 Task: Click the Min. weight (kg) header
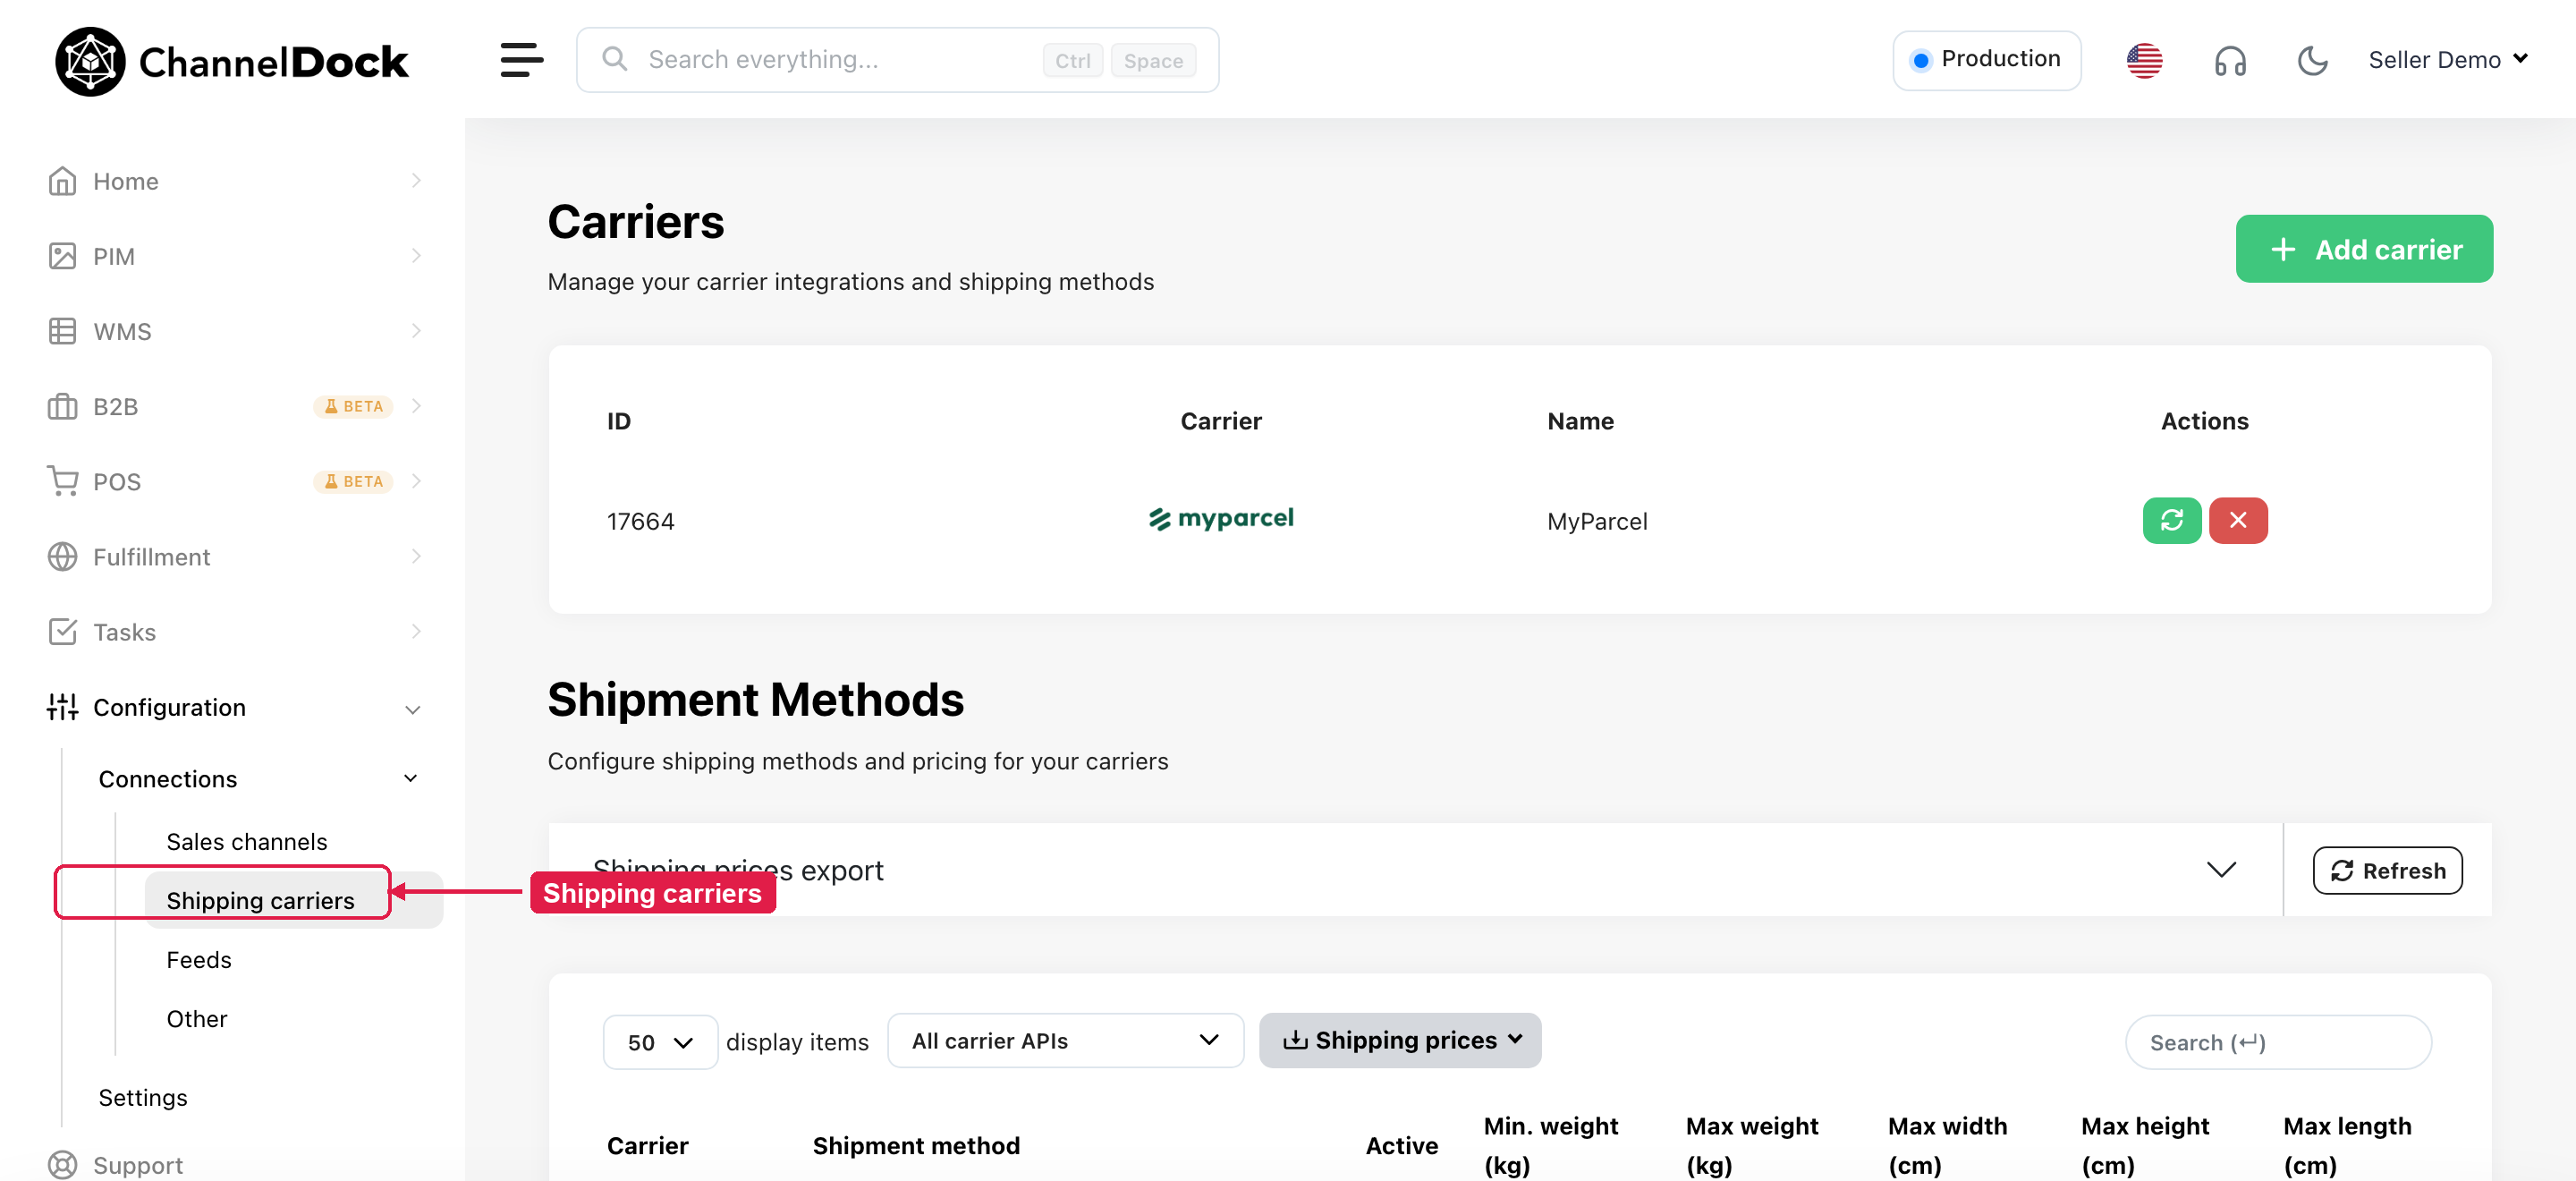tap(1551, 1146)
